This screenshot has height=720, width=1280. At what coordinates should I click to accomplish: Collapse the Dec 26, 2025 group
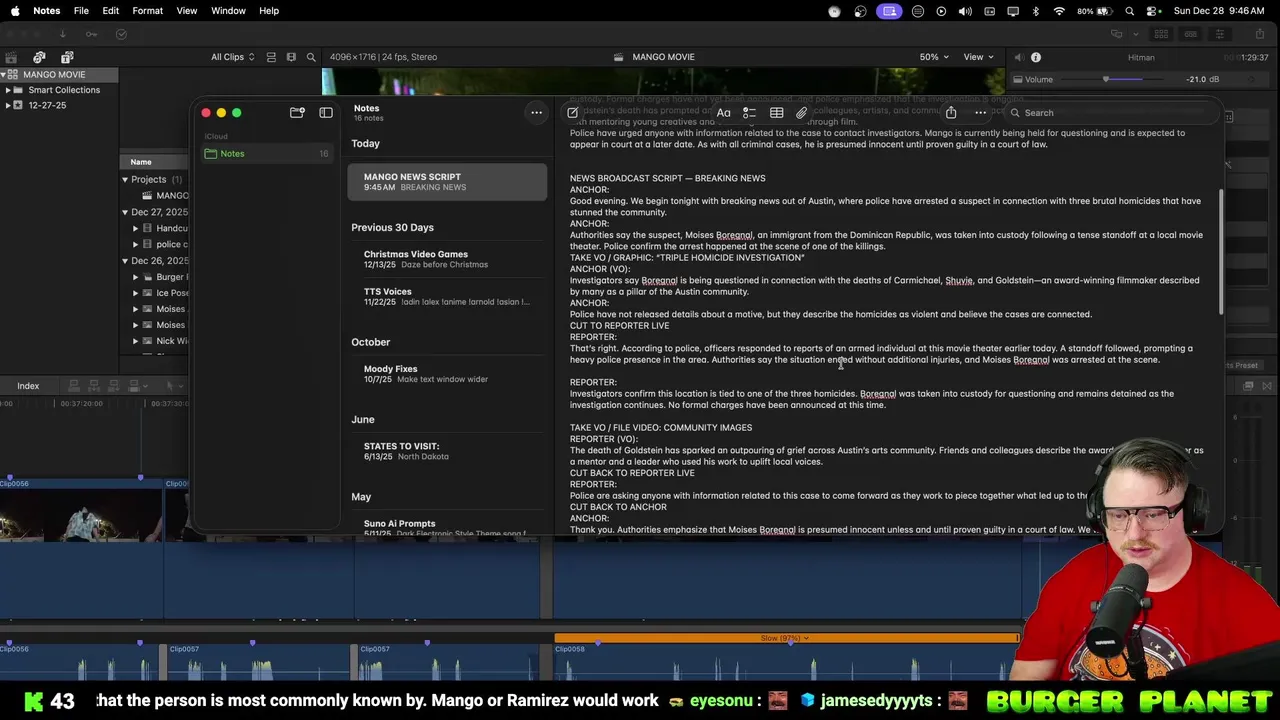point(125,261)
